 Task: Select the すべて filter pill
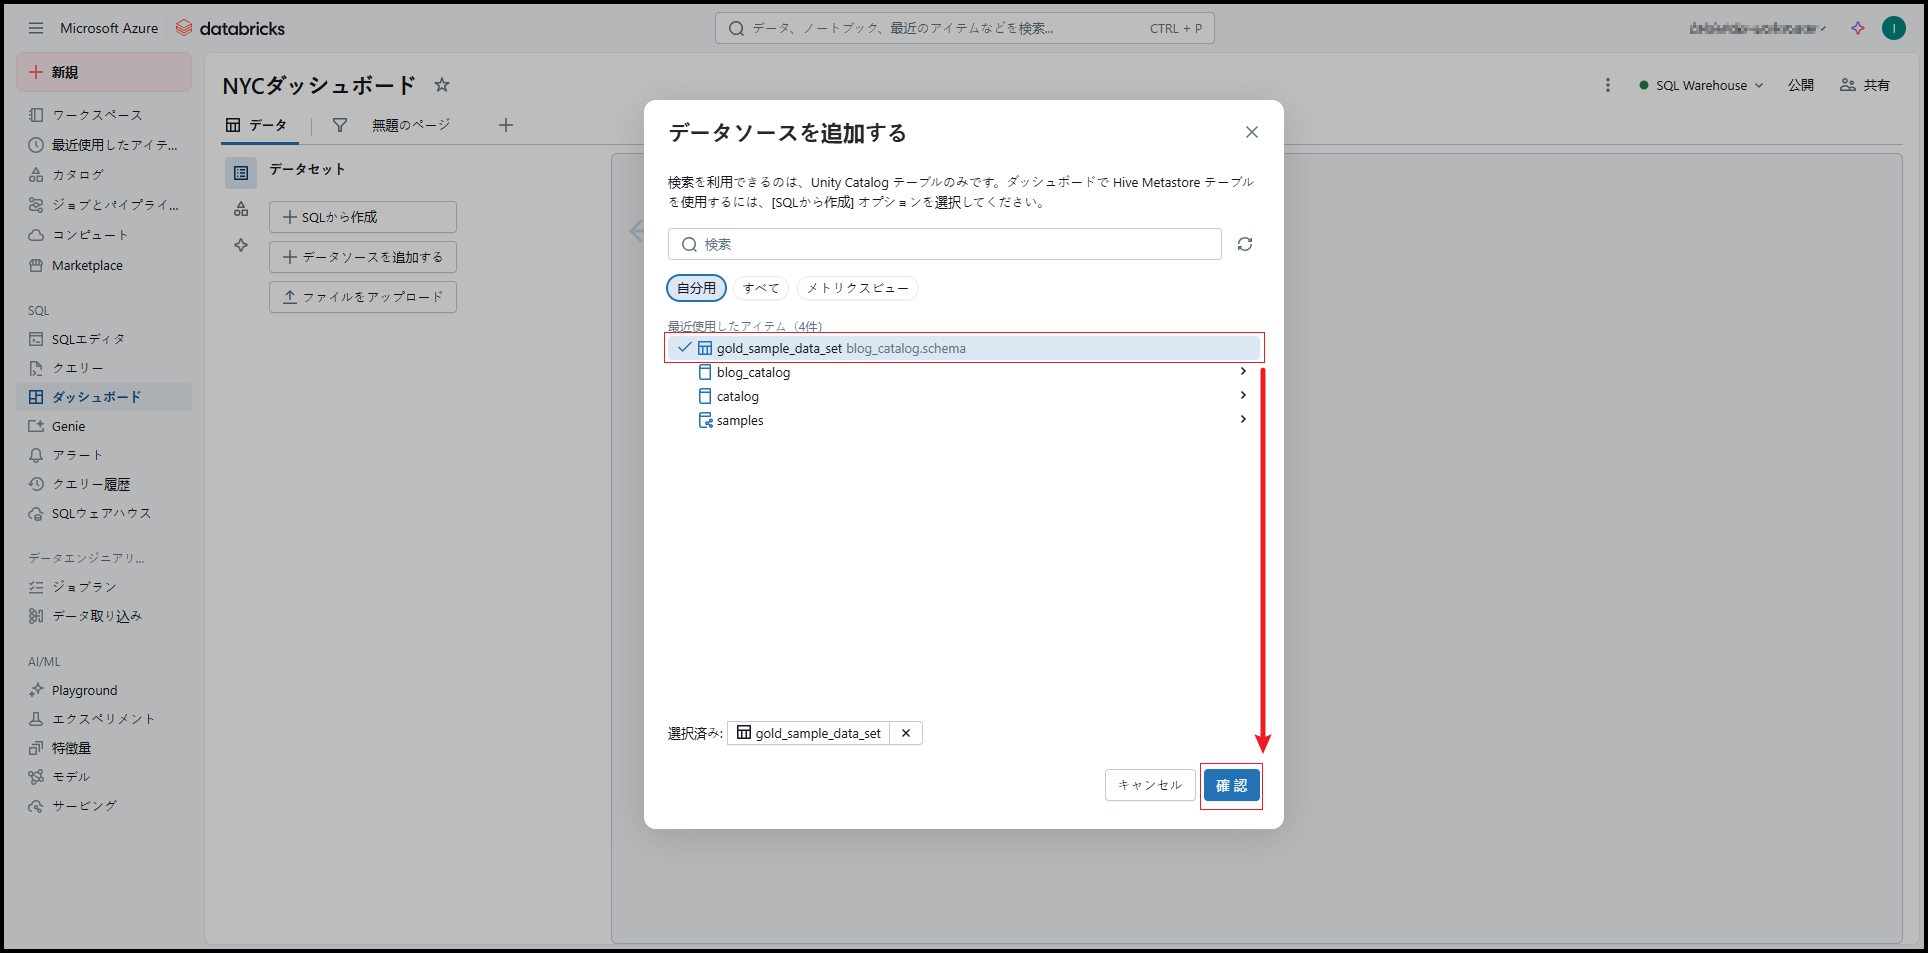click(x=761, y=288)
